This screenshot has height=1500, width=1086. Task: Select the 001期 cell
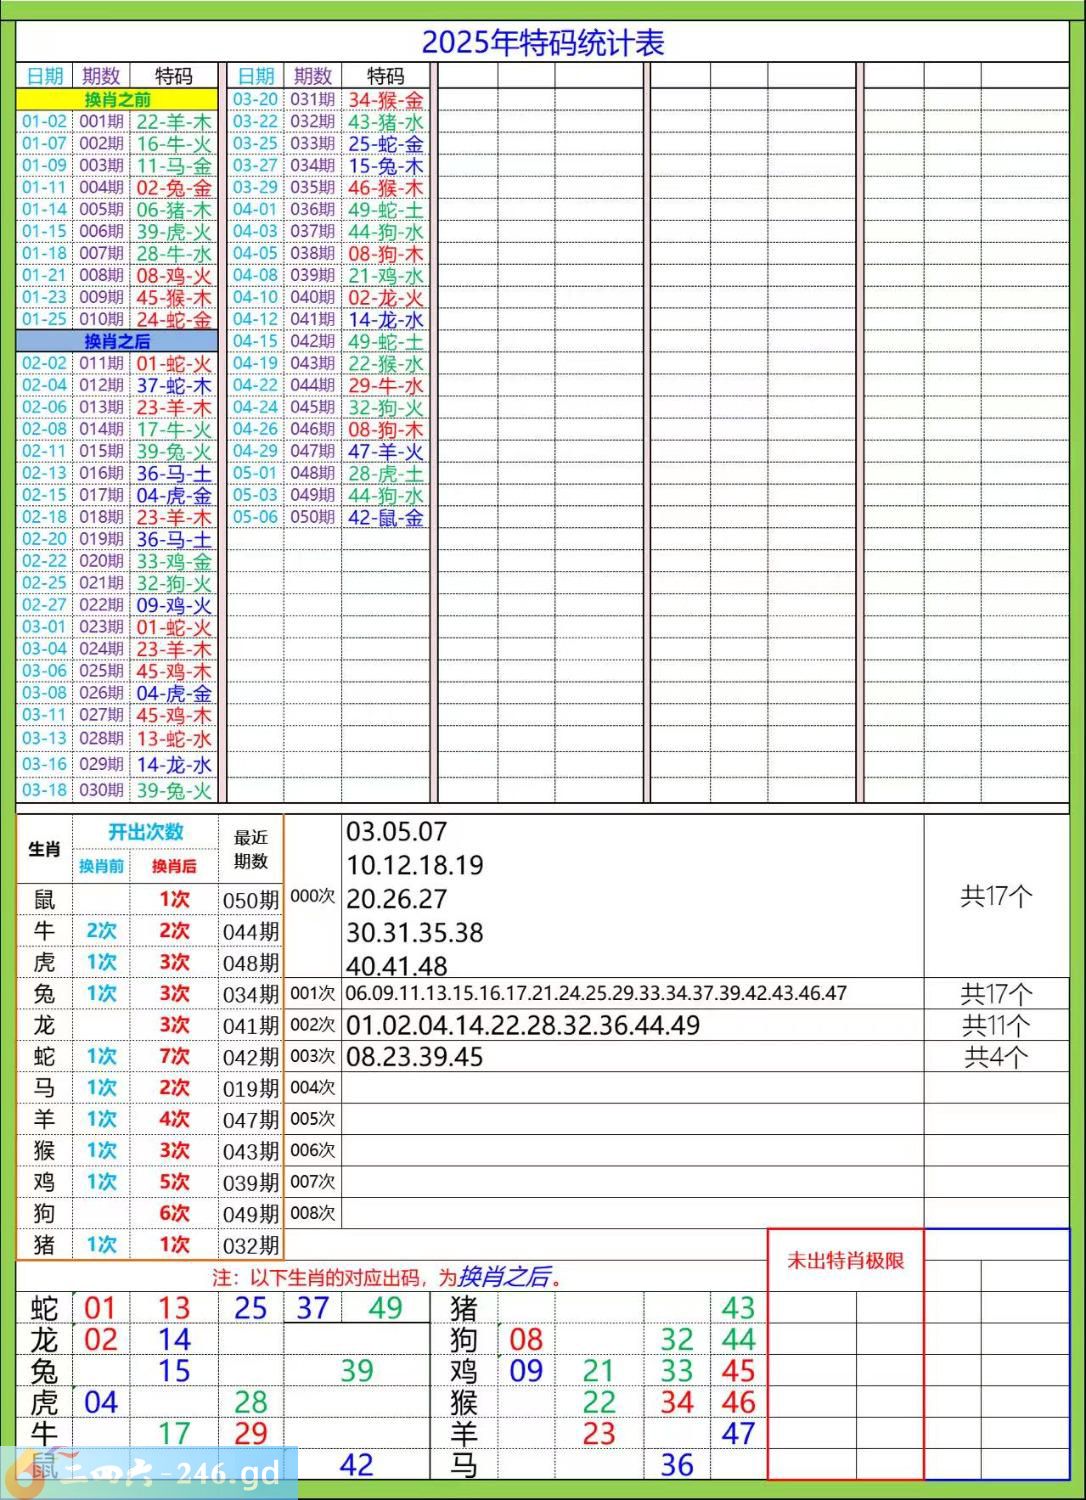click(101, 121)
